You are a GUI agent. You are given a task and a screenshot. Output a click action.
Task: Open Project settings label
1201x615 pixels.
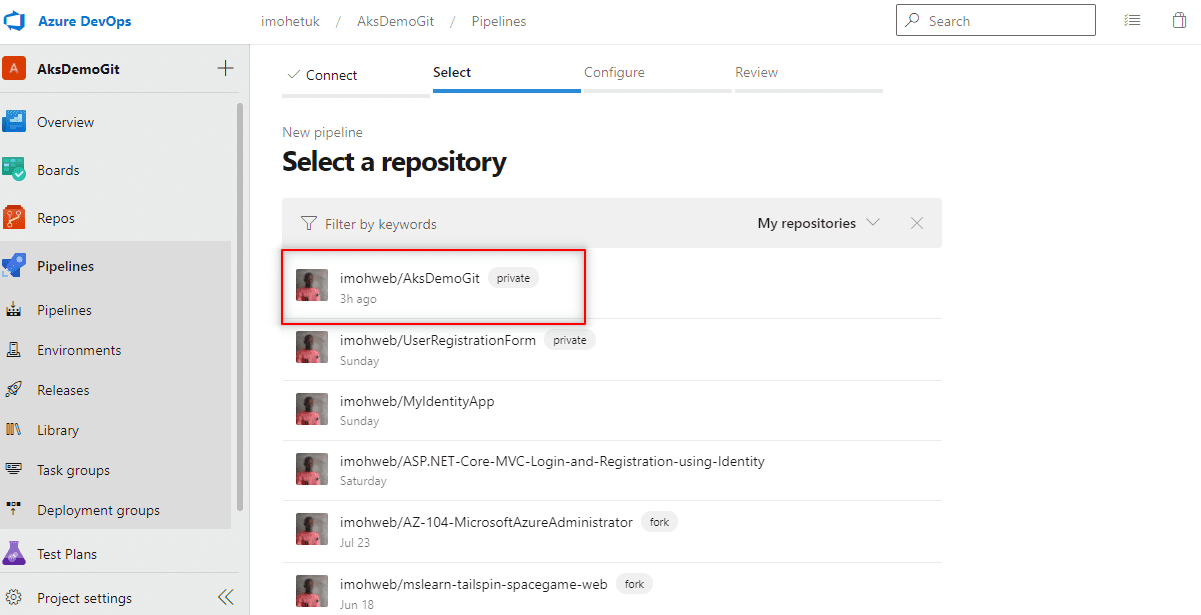pyautogui.click(x=84, y=598)
